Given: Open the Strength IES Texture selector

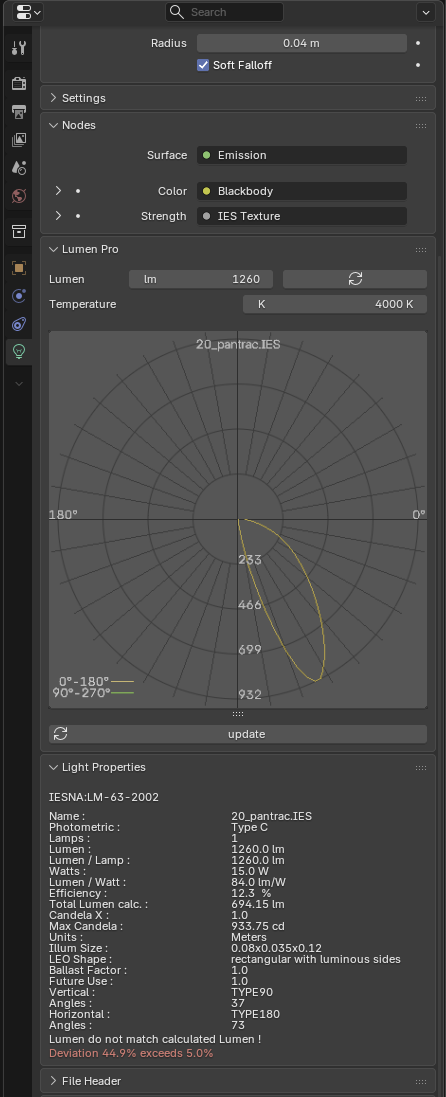Looking at the screenshot, I should tap(302, 216).
